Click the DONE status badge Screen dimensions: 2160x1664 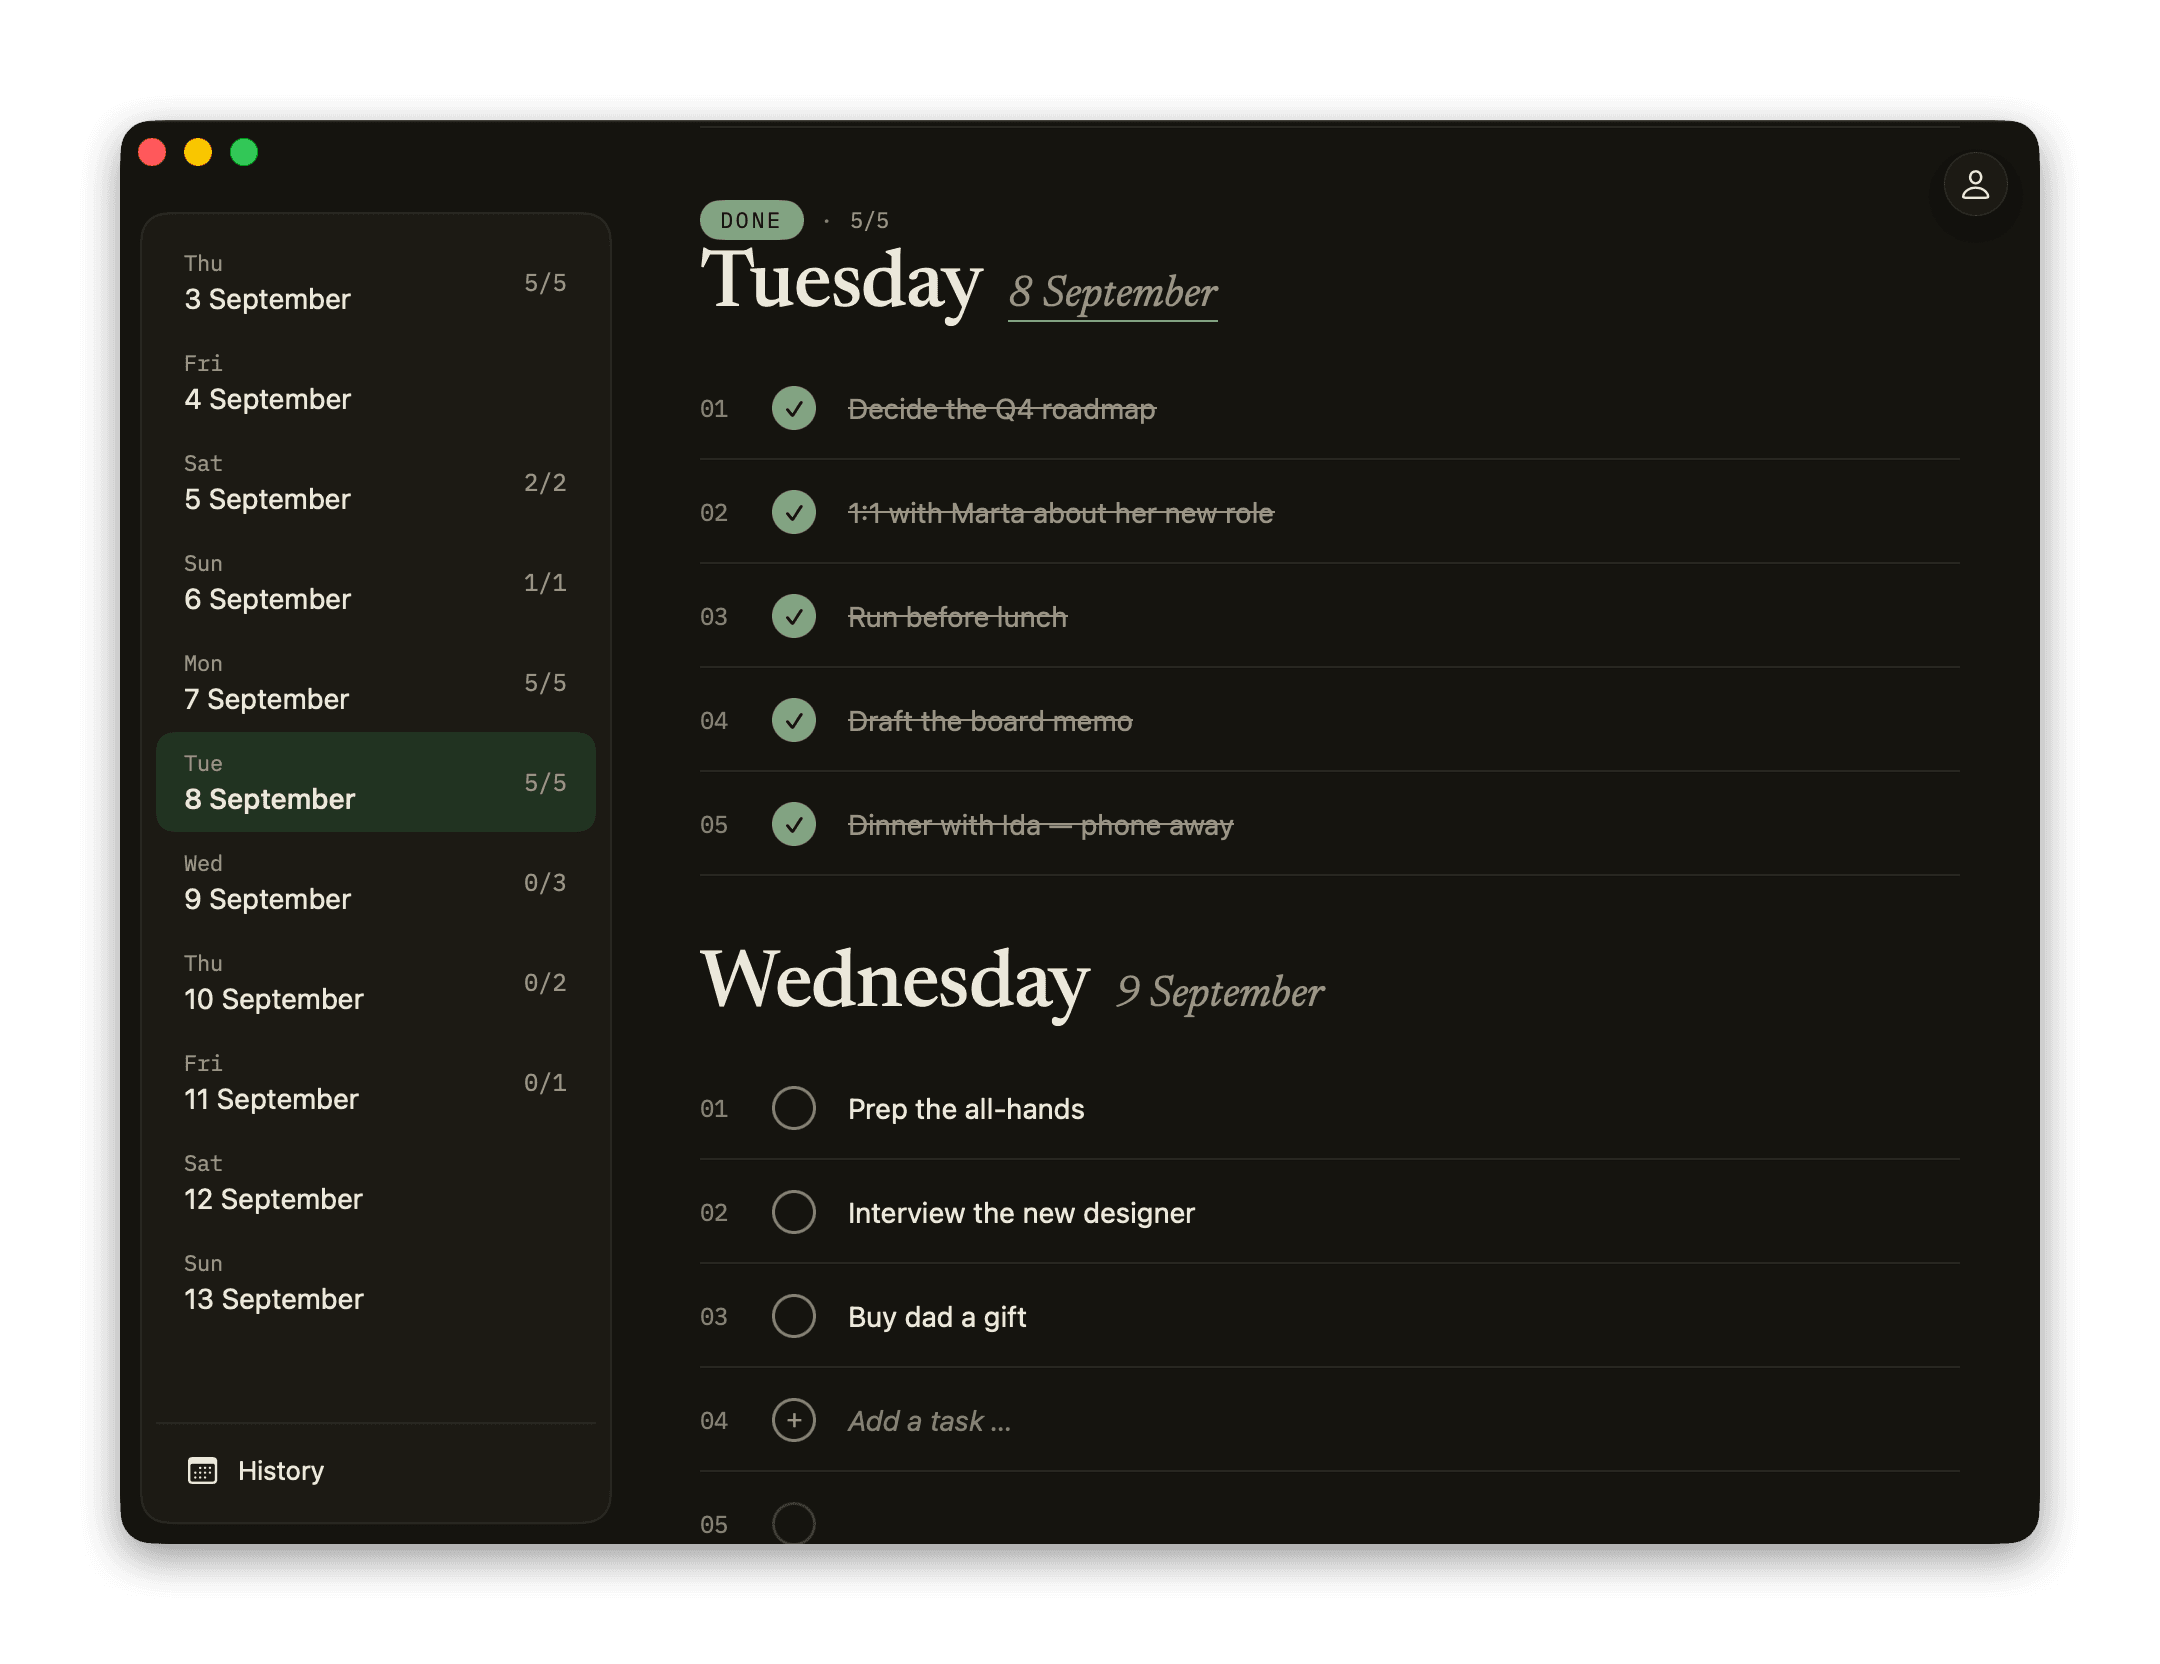751,220
